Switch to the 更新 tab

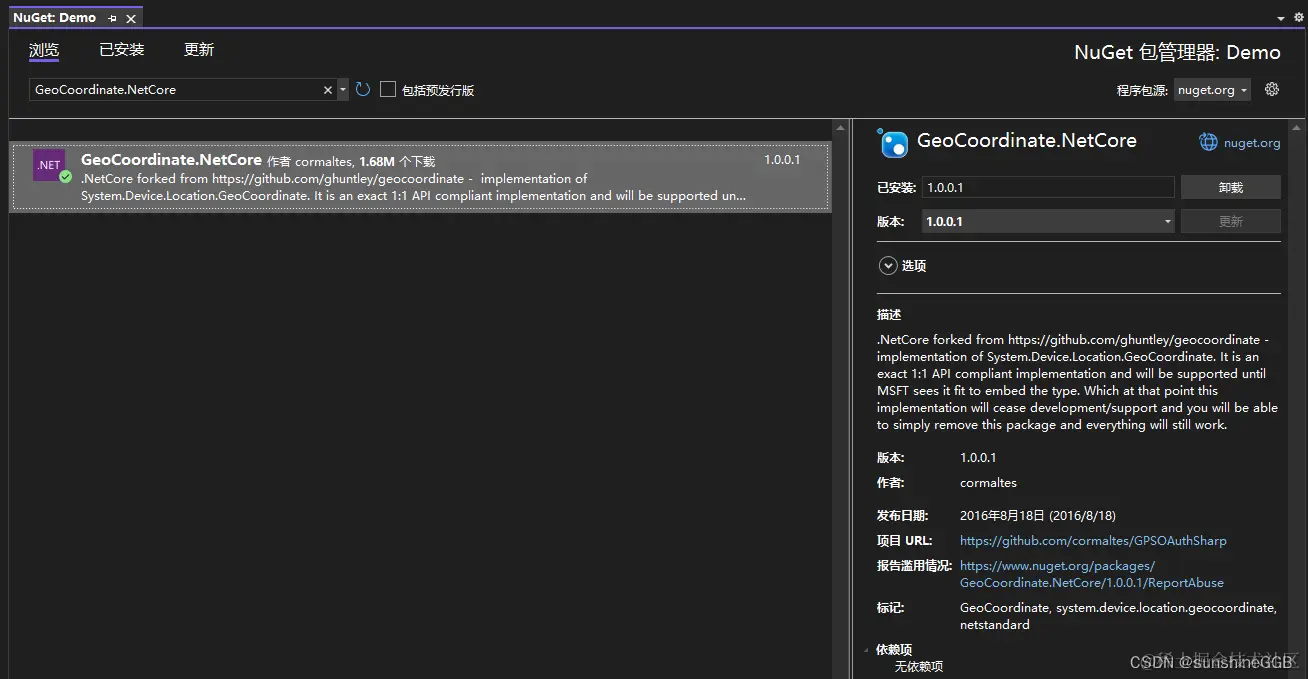click(199, 50)
